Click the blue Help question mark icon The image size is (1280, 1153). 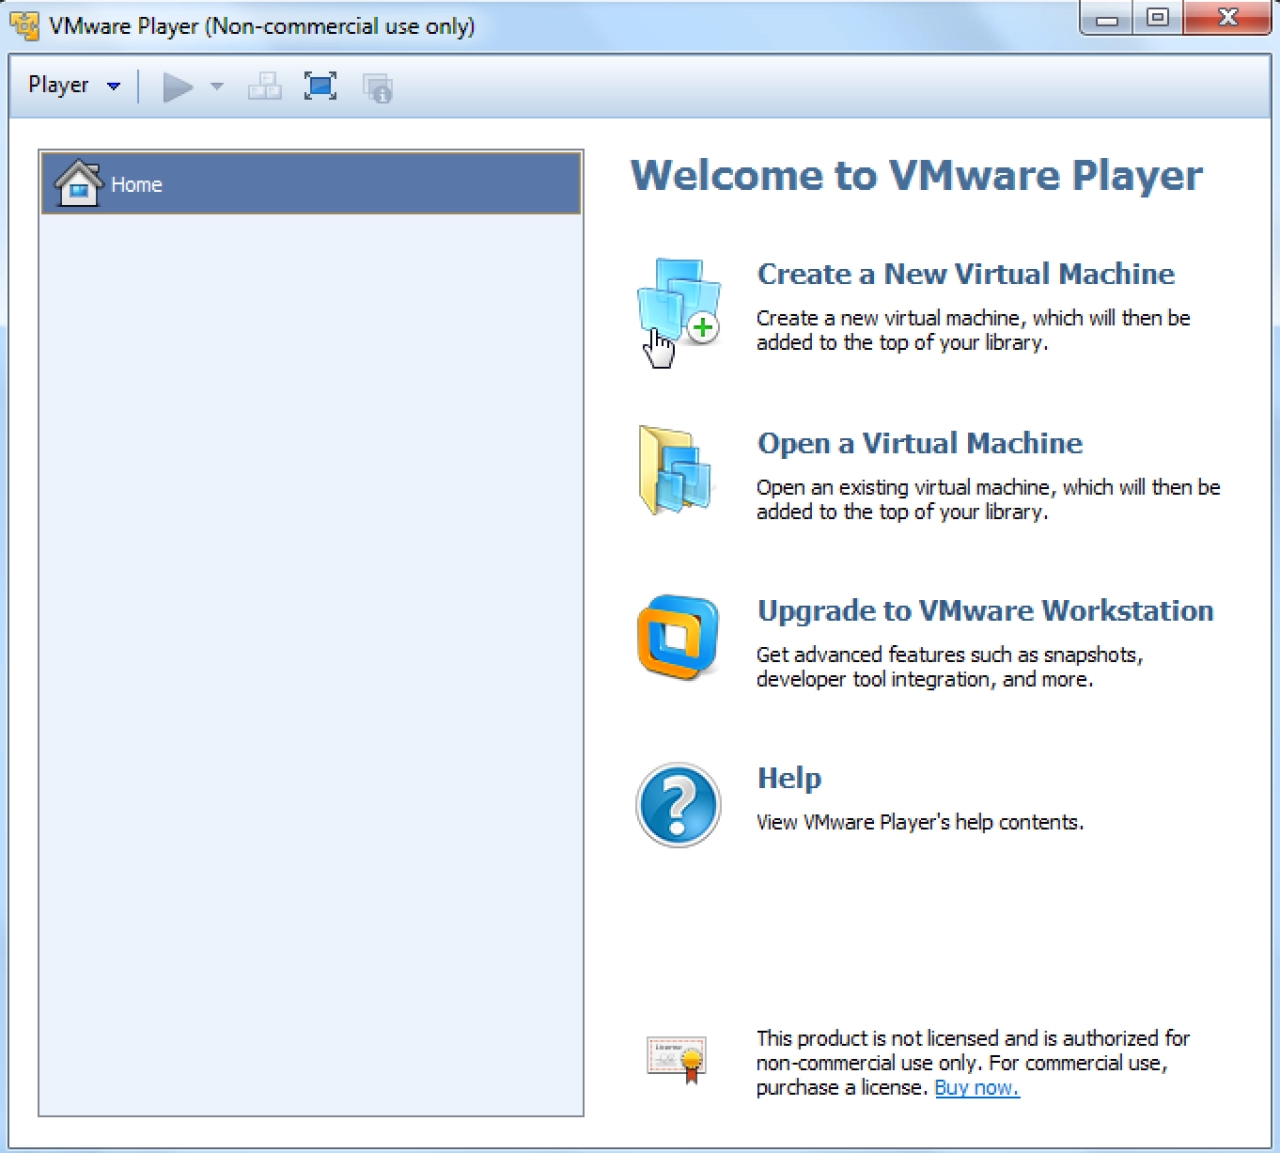(678, 805)
